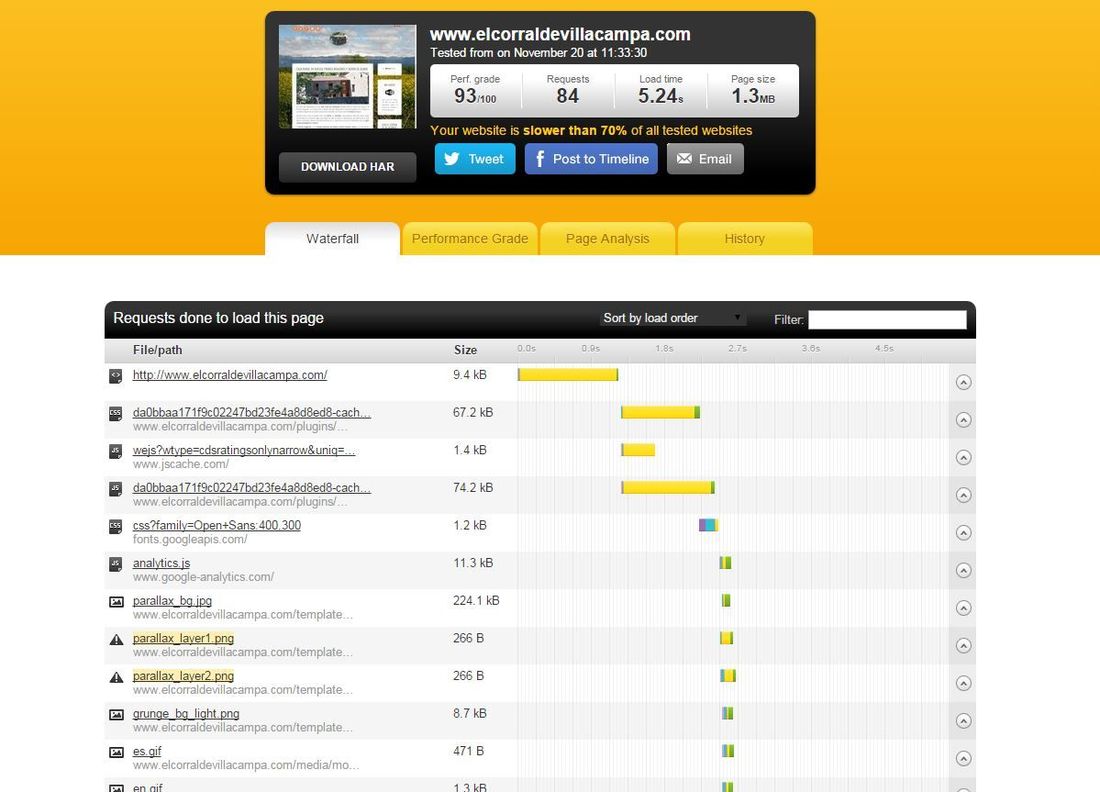The width and height of the screenshot is (1100, 792).
Task: Click the Size column header
Action: click(x=465, y=350)
